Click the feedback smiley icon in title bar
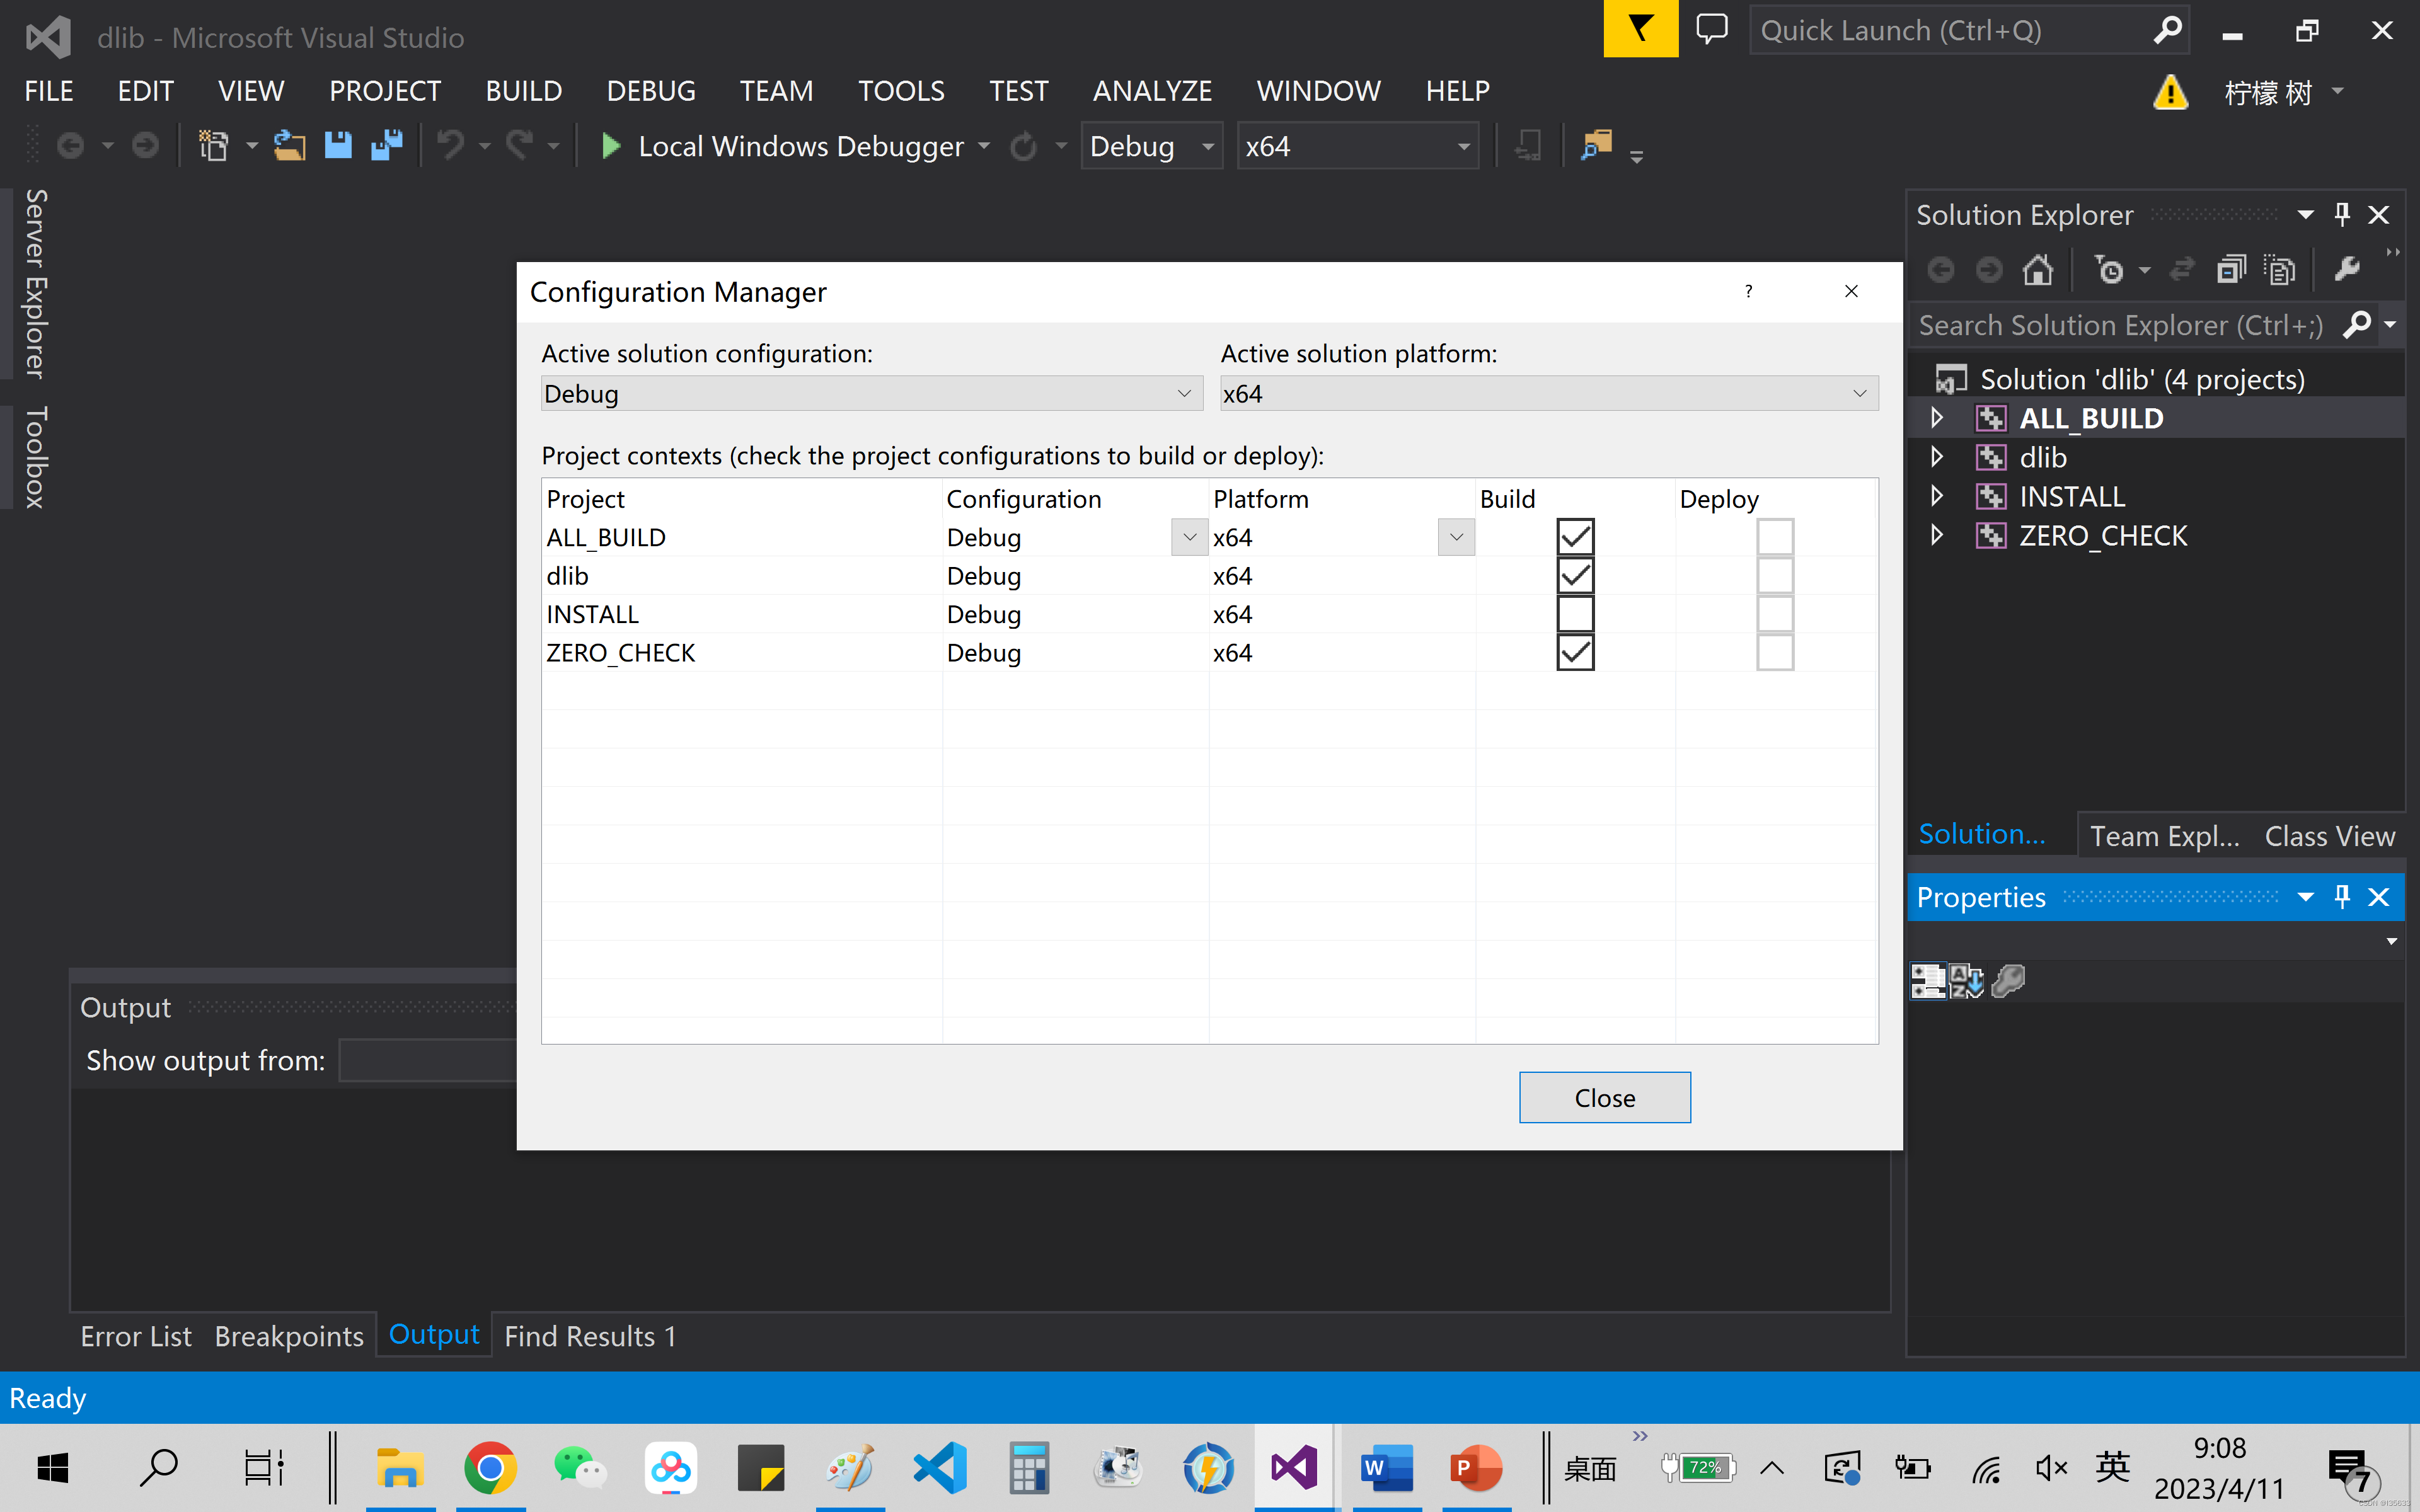Image resolution: width=2420 pixels, height=1512 pixels. point(1711,29)
